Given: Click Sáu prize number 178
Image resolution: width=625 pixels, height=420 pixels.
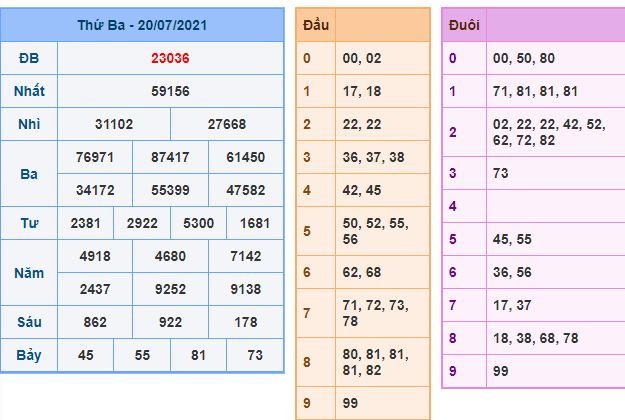Looking at the screenshot, I should click(246, 322).
